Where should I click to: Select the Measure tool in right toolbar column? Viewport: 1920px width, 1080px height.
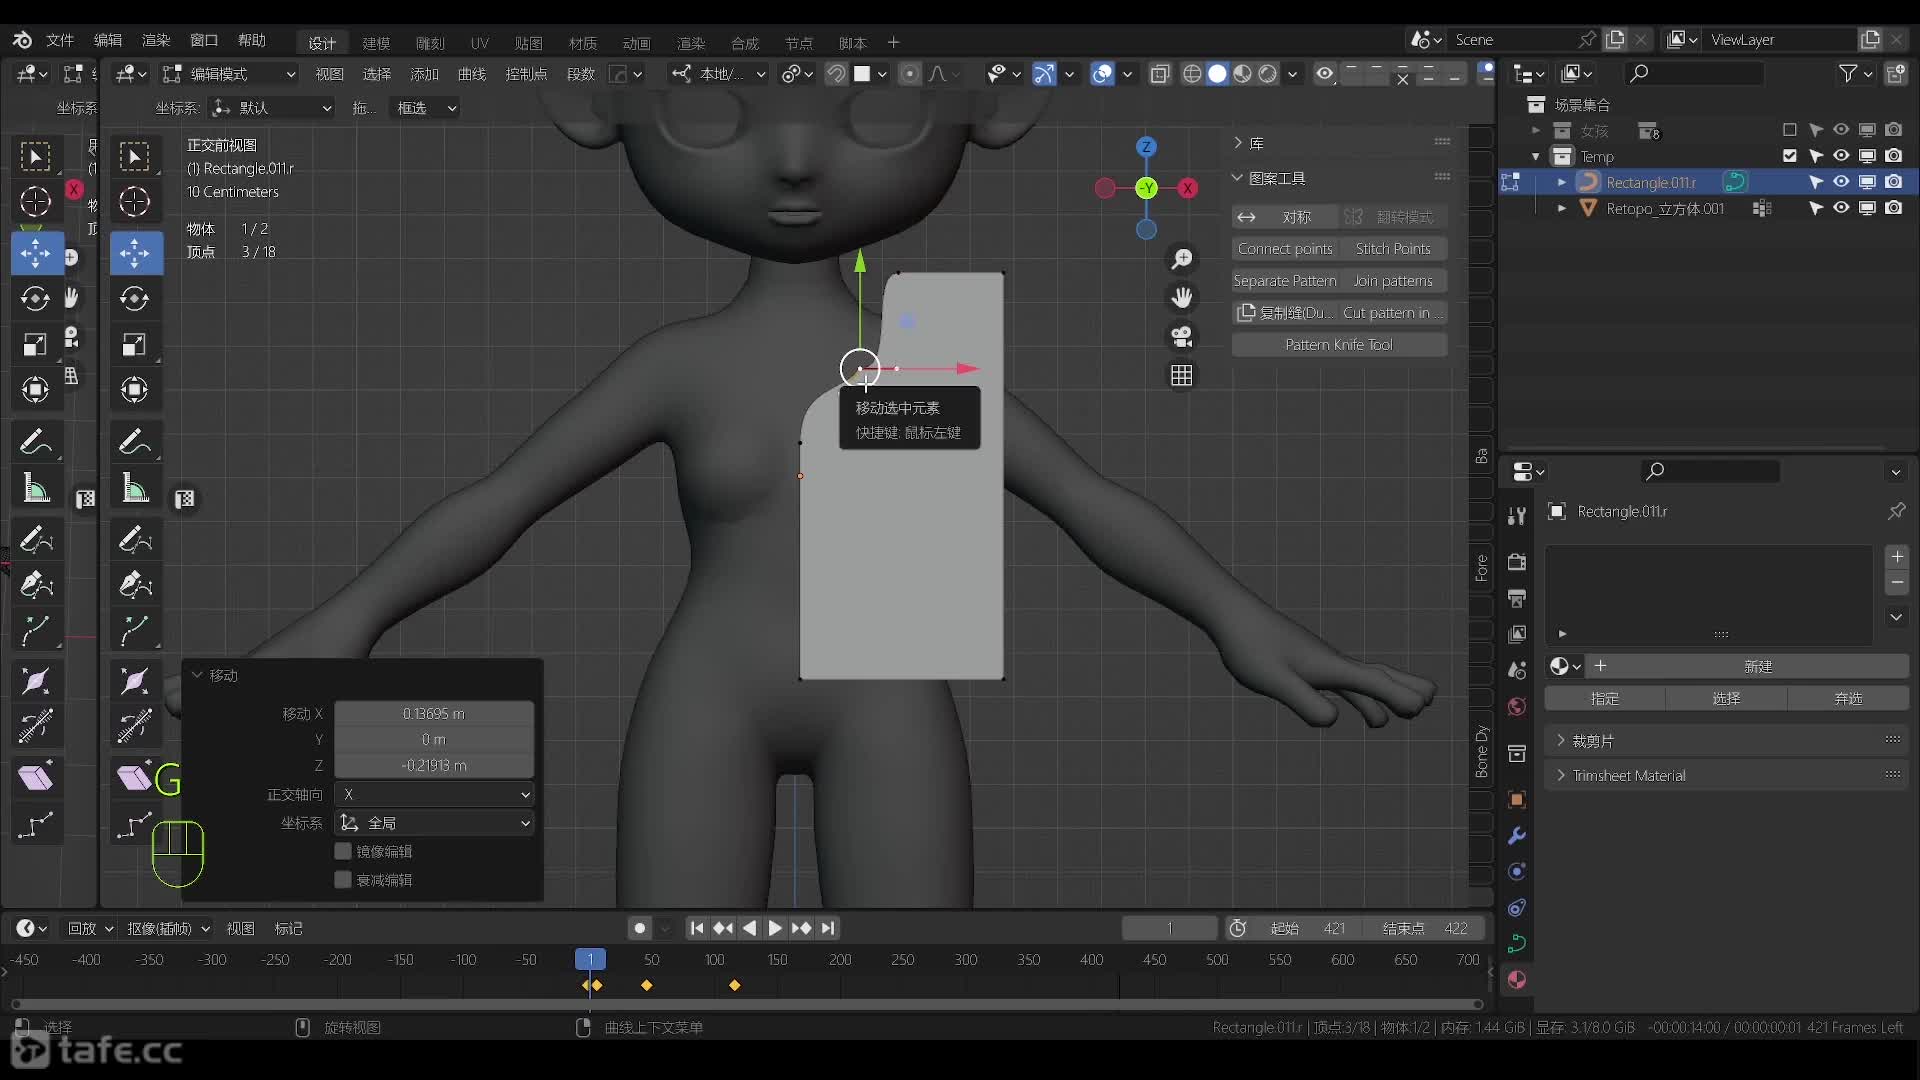tap(135, 489)
